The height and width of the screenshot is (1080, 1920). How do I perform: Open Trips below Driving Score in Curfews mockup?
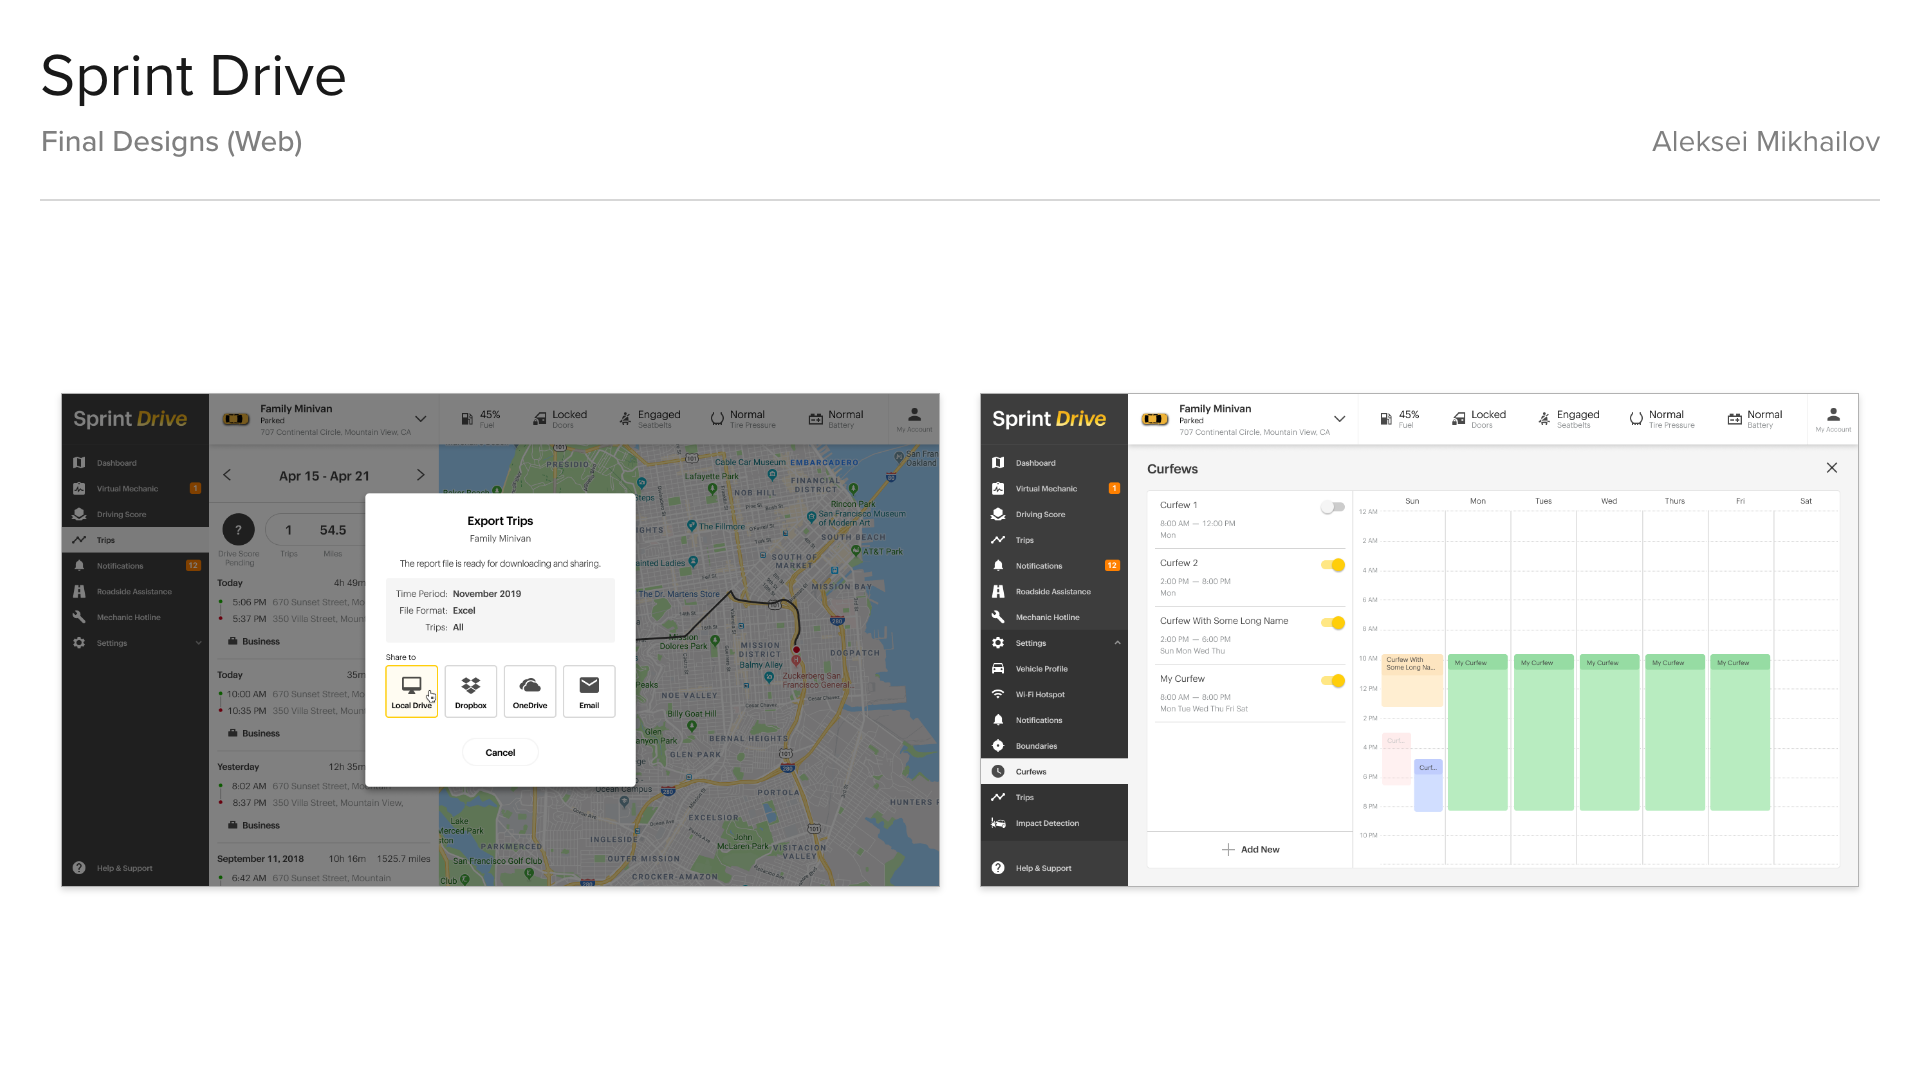pos(1054,540)
